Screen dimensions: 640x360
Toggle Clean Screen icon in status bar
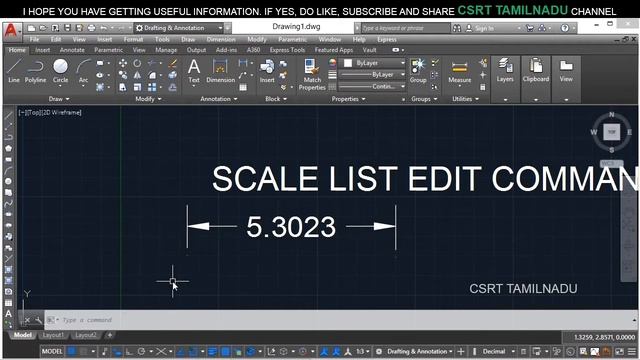click(x=620, y=351)
